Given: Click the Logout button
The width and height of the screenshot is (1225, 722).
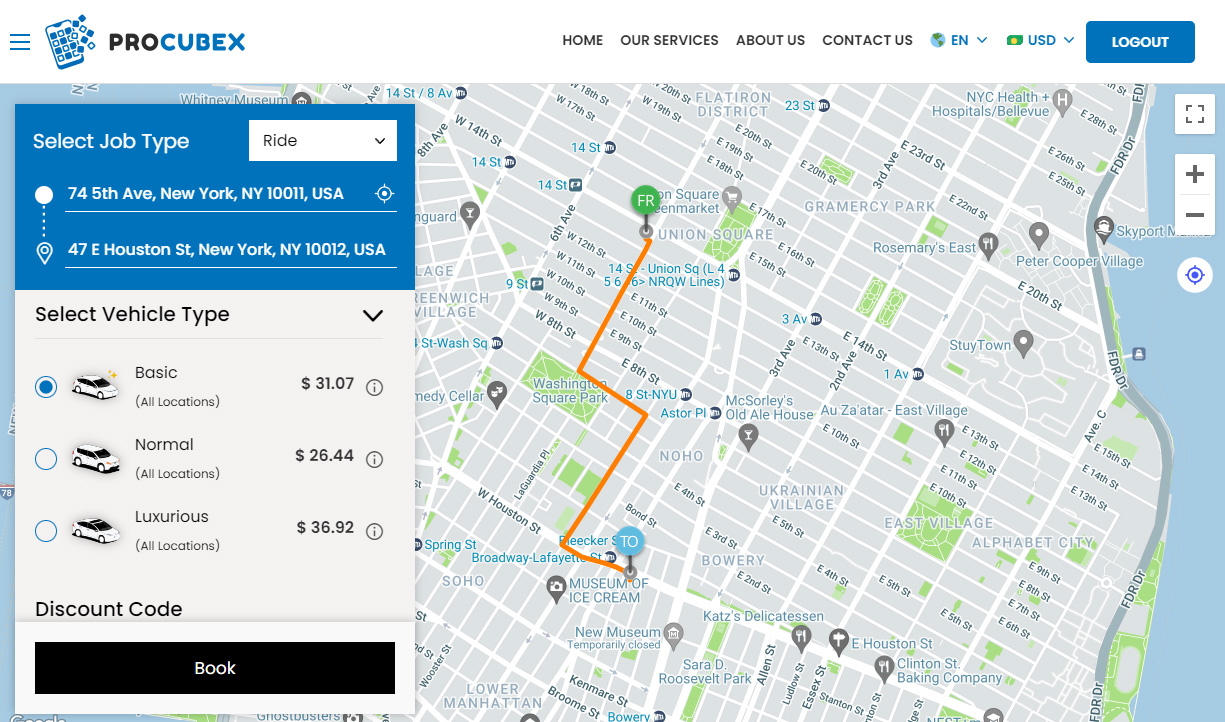Looking at the screenshot, I should click(x=1140, y=42).
